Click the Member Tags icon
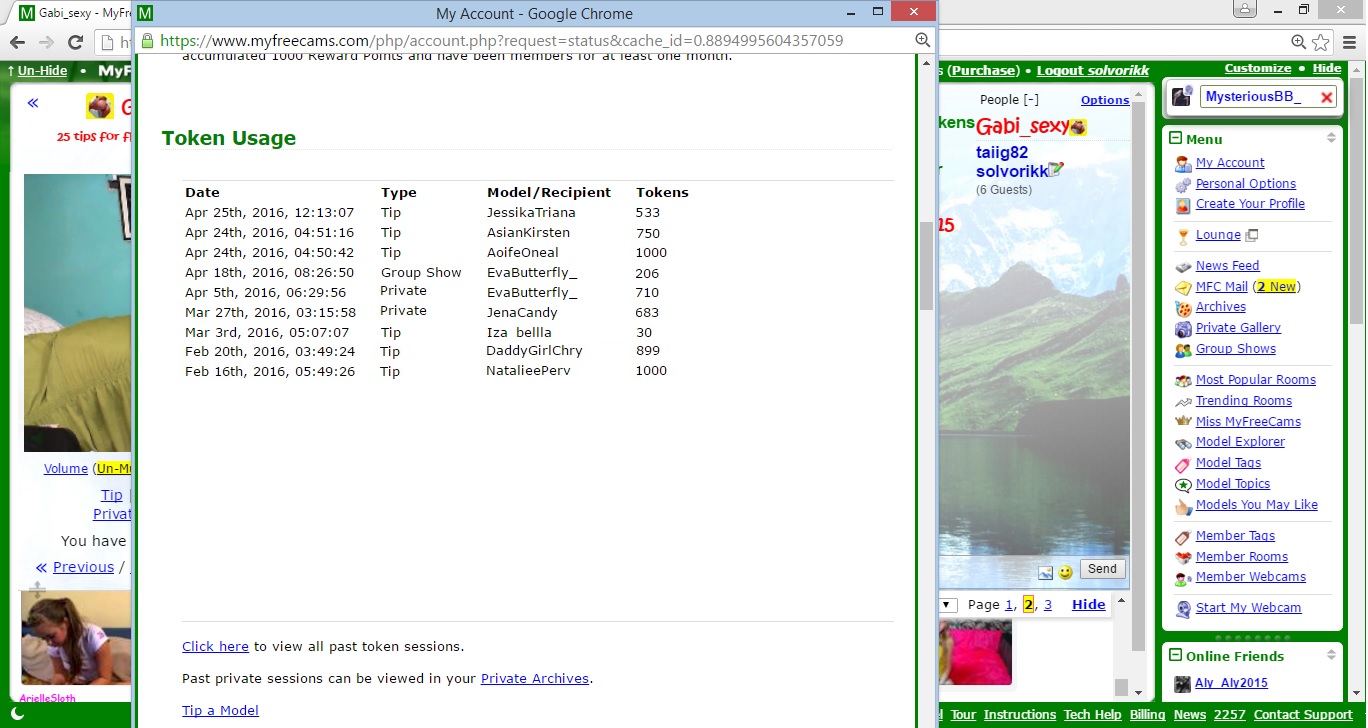The image size is (1368, 728). 1183,536
